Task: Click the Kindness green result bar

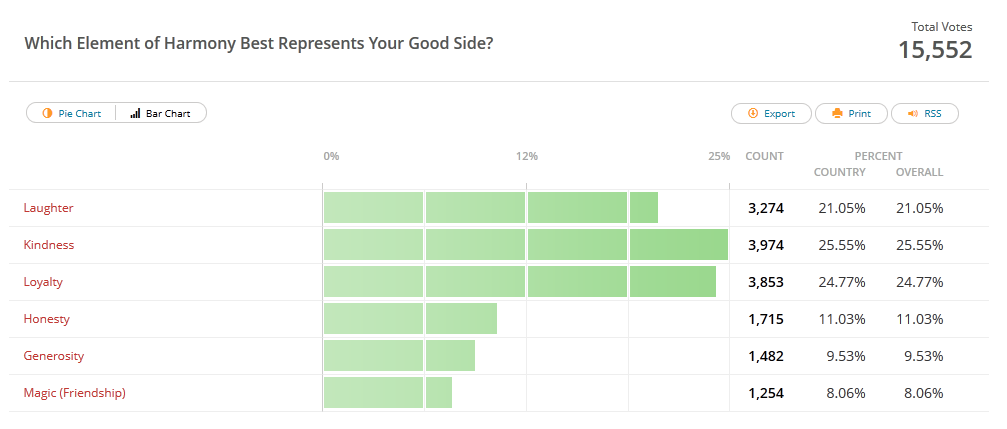Action: click(x=525, y=245)
